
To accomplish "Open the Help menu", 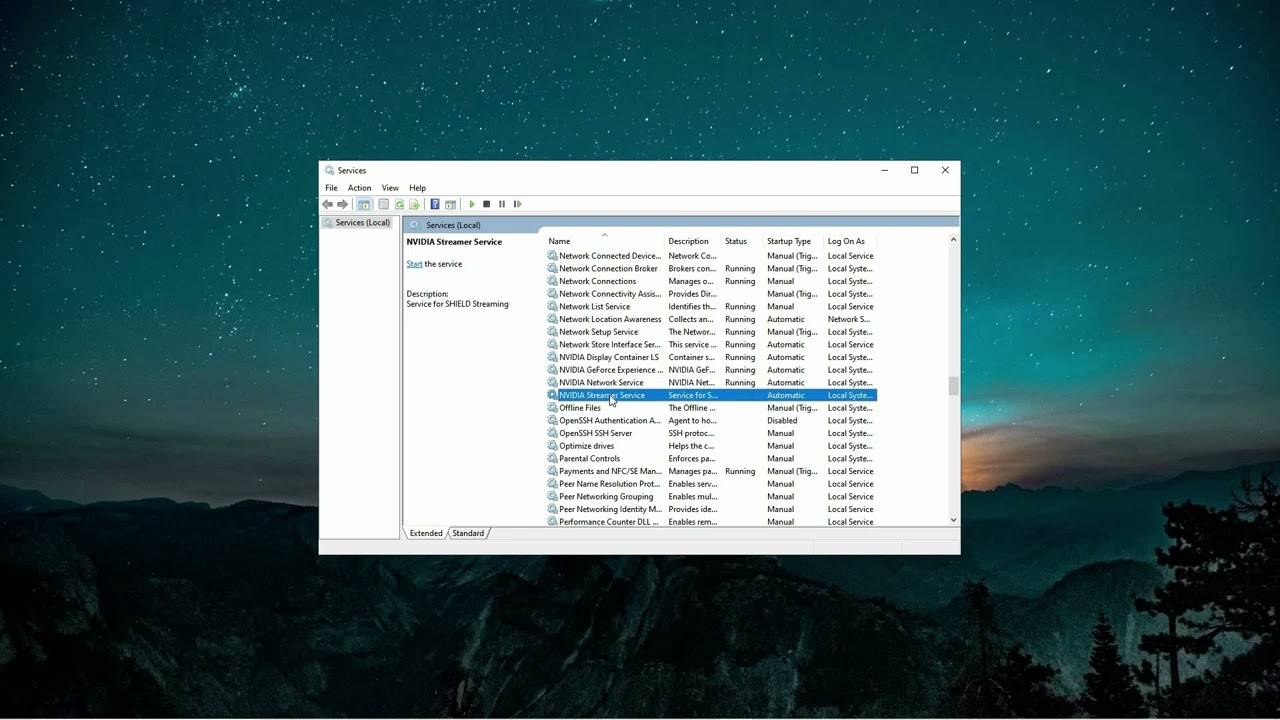I will 417,188.
